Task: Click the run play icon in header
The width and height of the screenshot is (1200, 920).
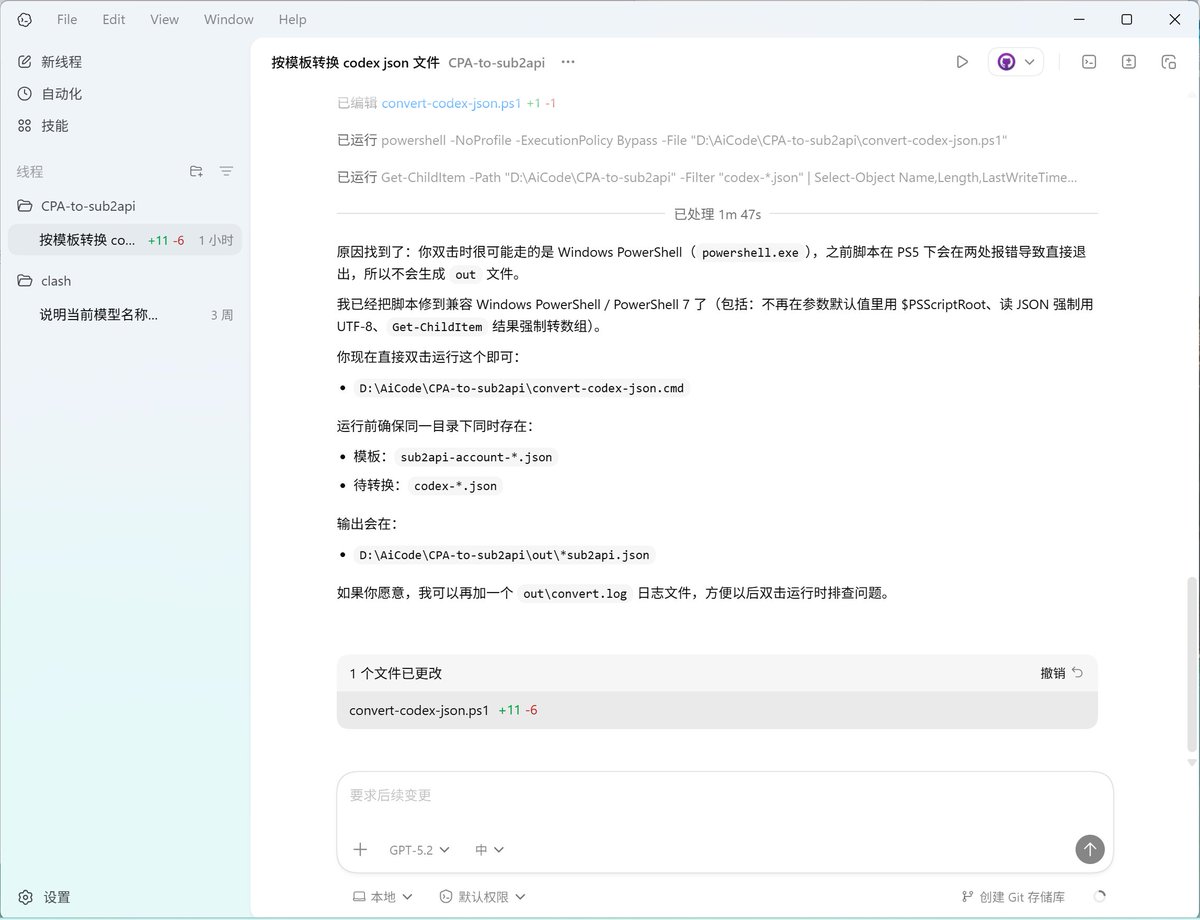Action: coord(962,62)
